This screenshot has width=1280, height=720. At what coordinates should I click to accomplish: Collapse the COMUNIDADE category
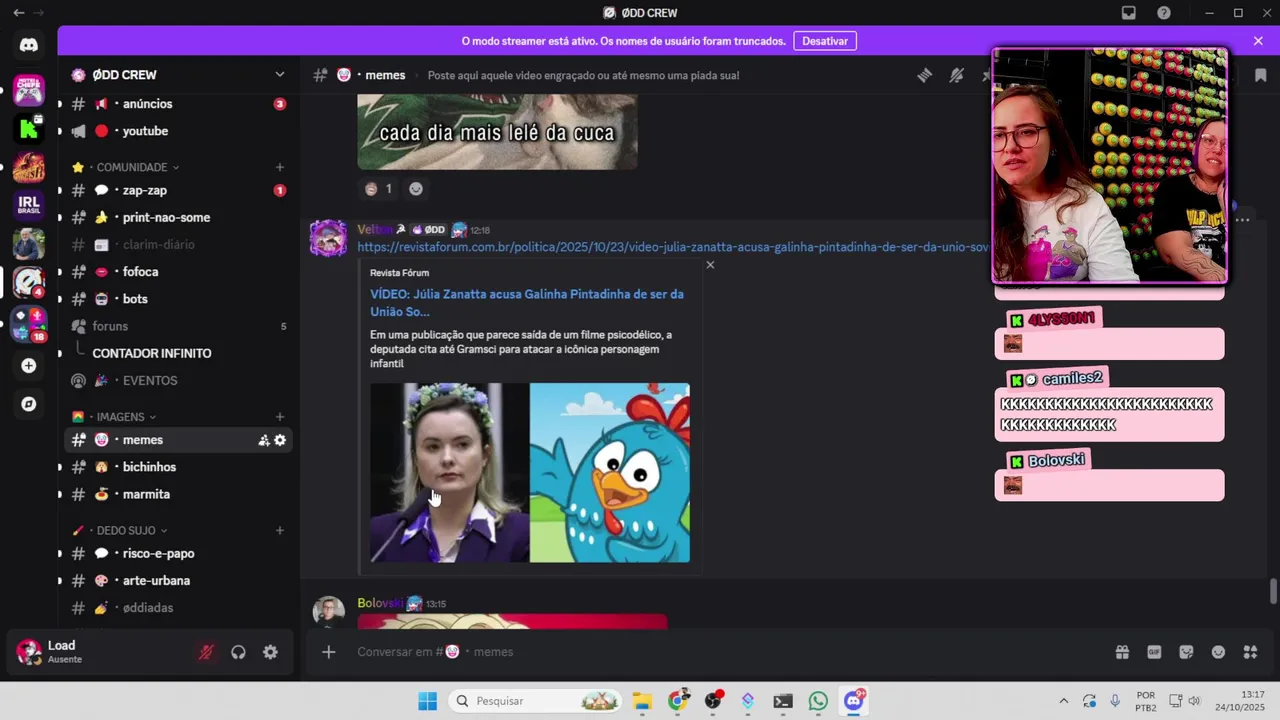132,167
